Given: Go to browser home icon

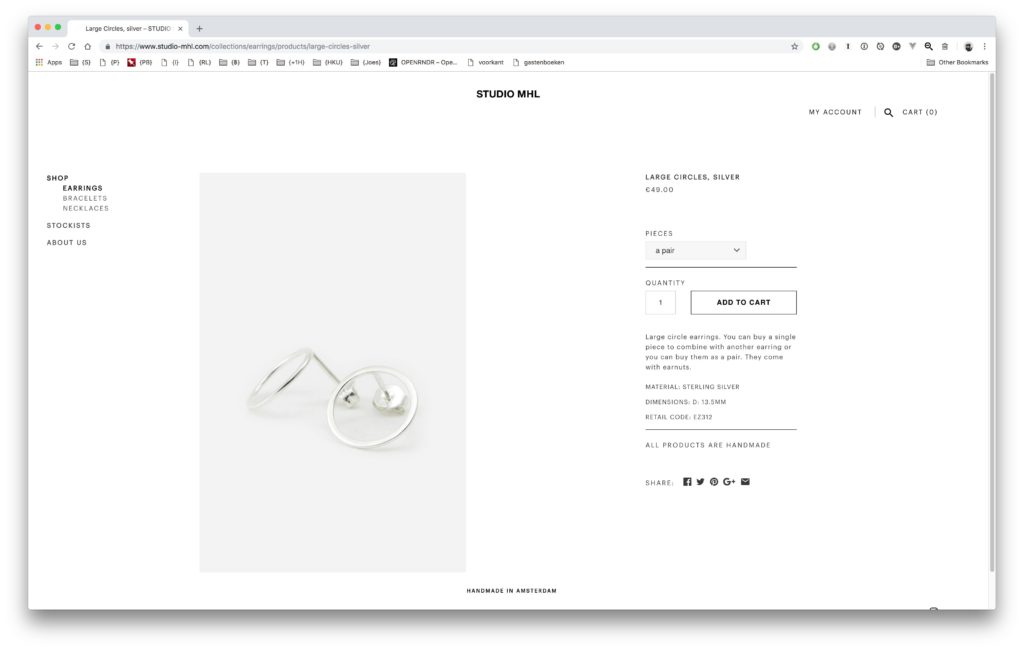Looking at the screenshot, I should 88,46.
